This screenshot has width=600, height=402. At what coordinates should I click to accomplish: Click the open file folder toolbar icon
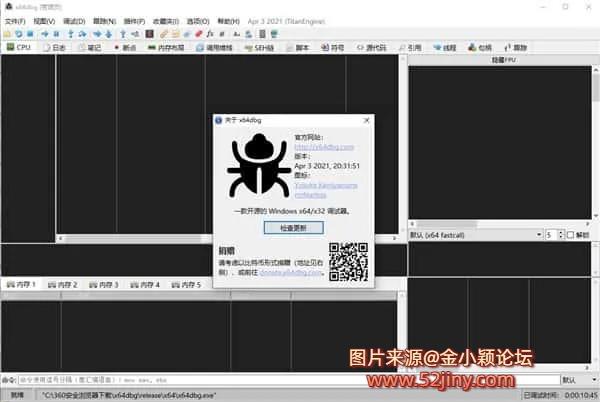[7, 34]
